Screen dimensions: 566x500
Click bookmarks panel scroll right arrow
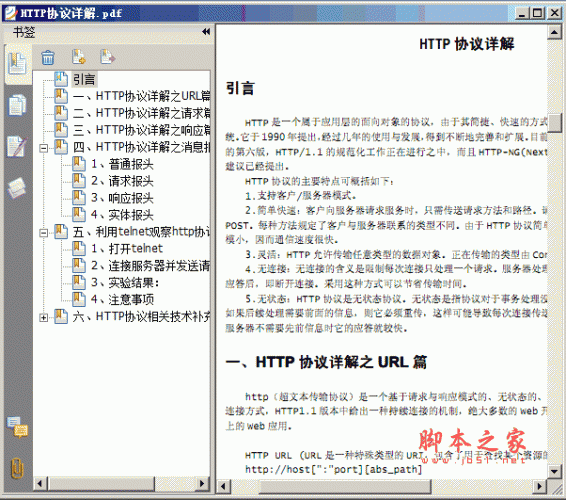coord(202,484)
